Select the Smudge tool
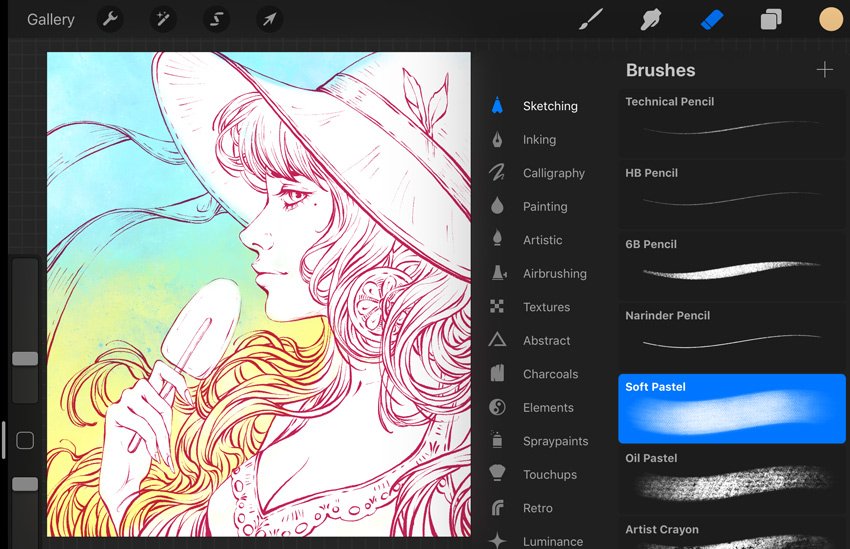This screenshot has width=850, height=549. point(651,20)
